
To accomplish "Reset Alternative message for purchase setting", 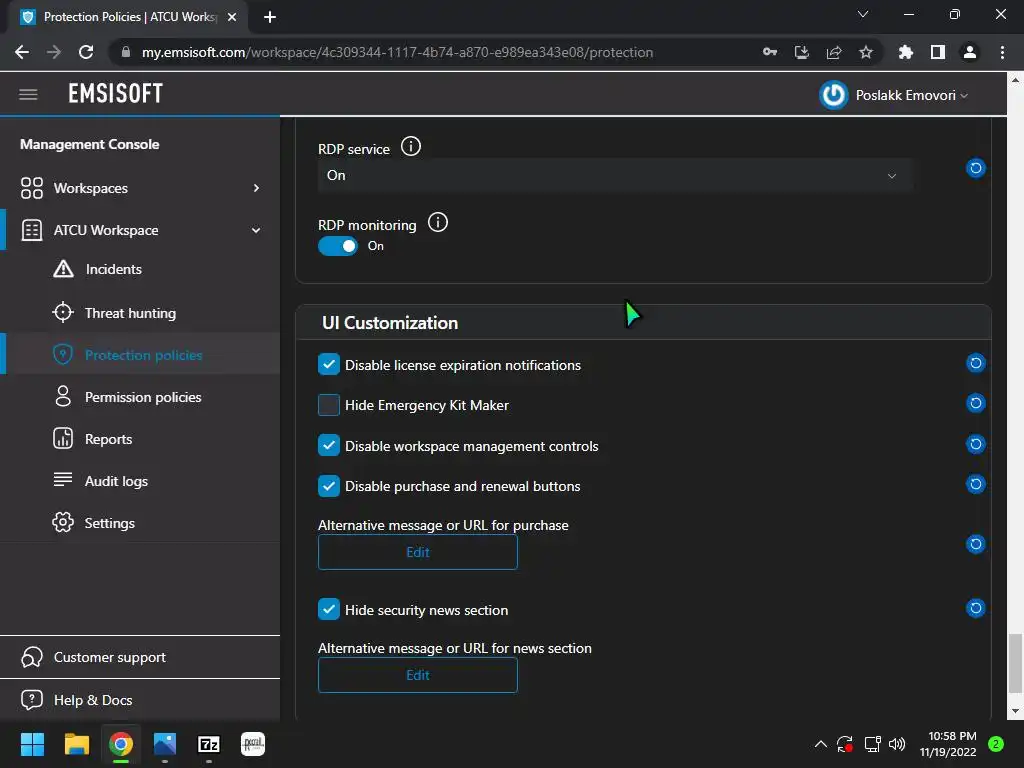I will coord(976,544).
